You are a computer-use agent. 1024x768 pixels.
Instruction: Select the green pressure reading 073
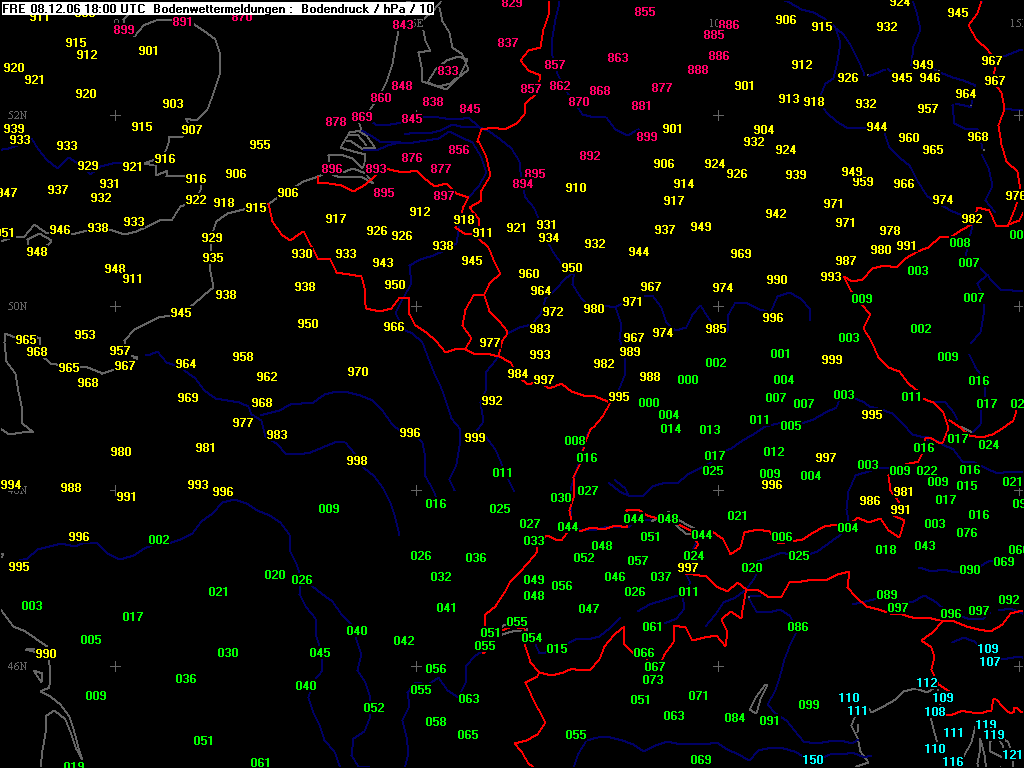[653, 680]
